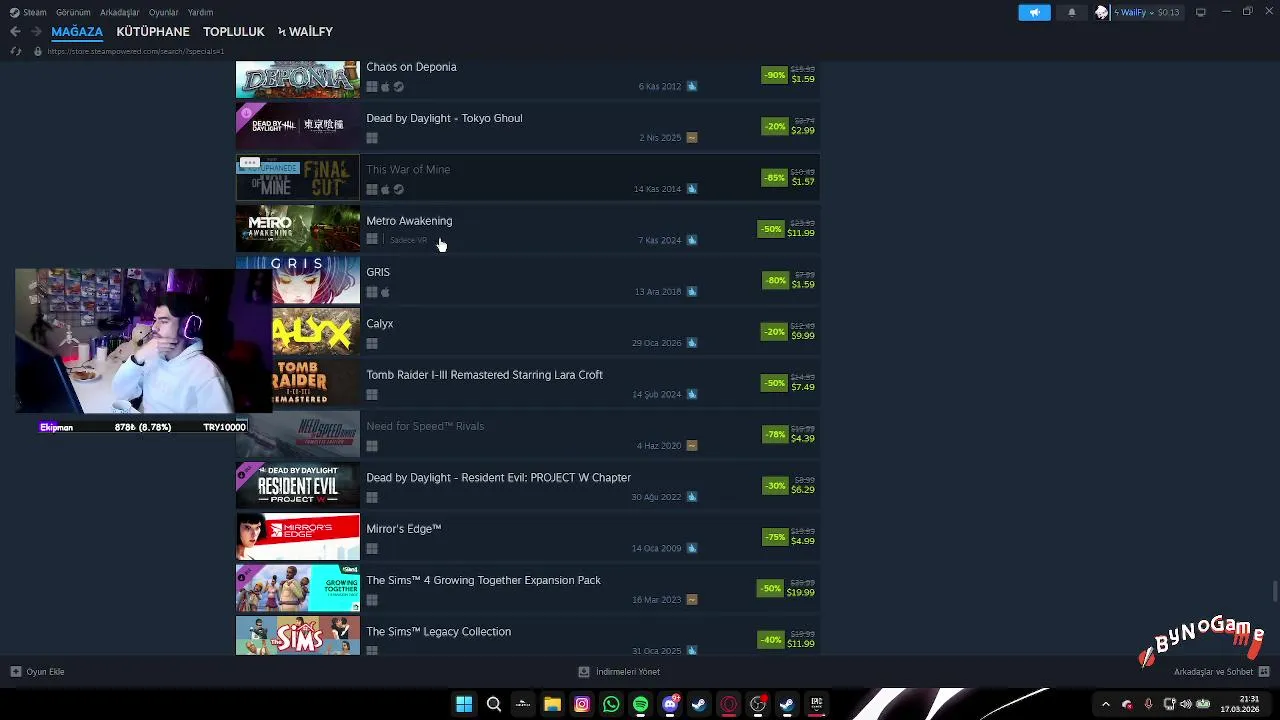Open File Explorer from taskbar
This screenshot has height=720, width=1280.
[x=552, y=704]
